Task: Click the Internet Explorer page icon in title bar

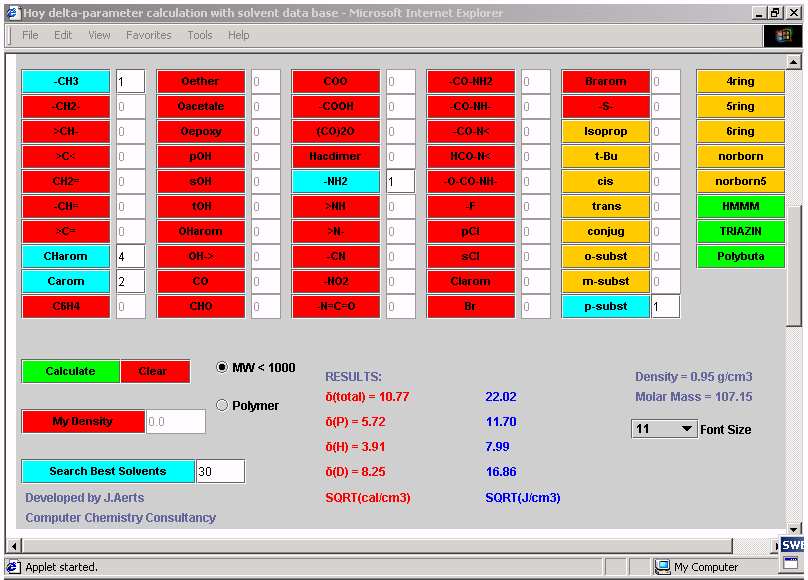Action: click(x=13, y=12)
